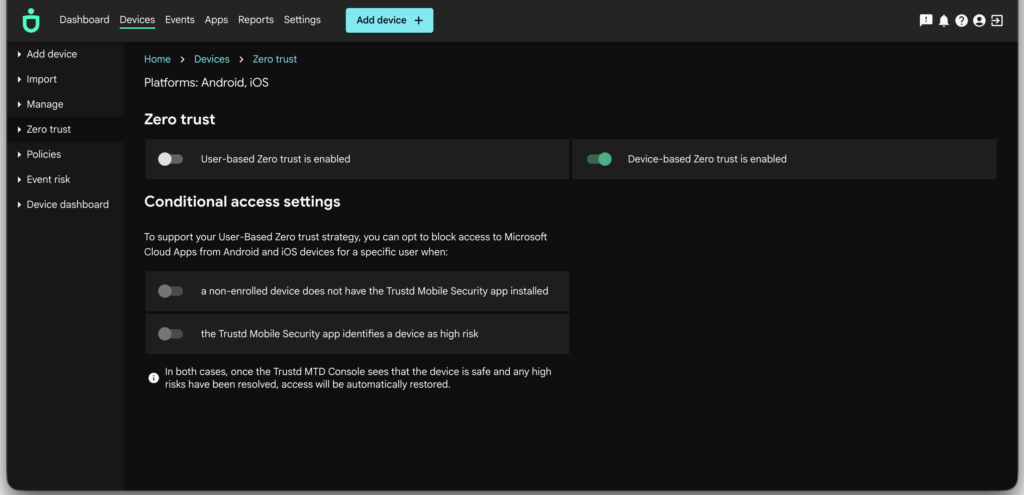1024x495 pixels.
Task: Open the notifications bell
Action: pyautogui.click(x=944, y=20)
